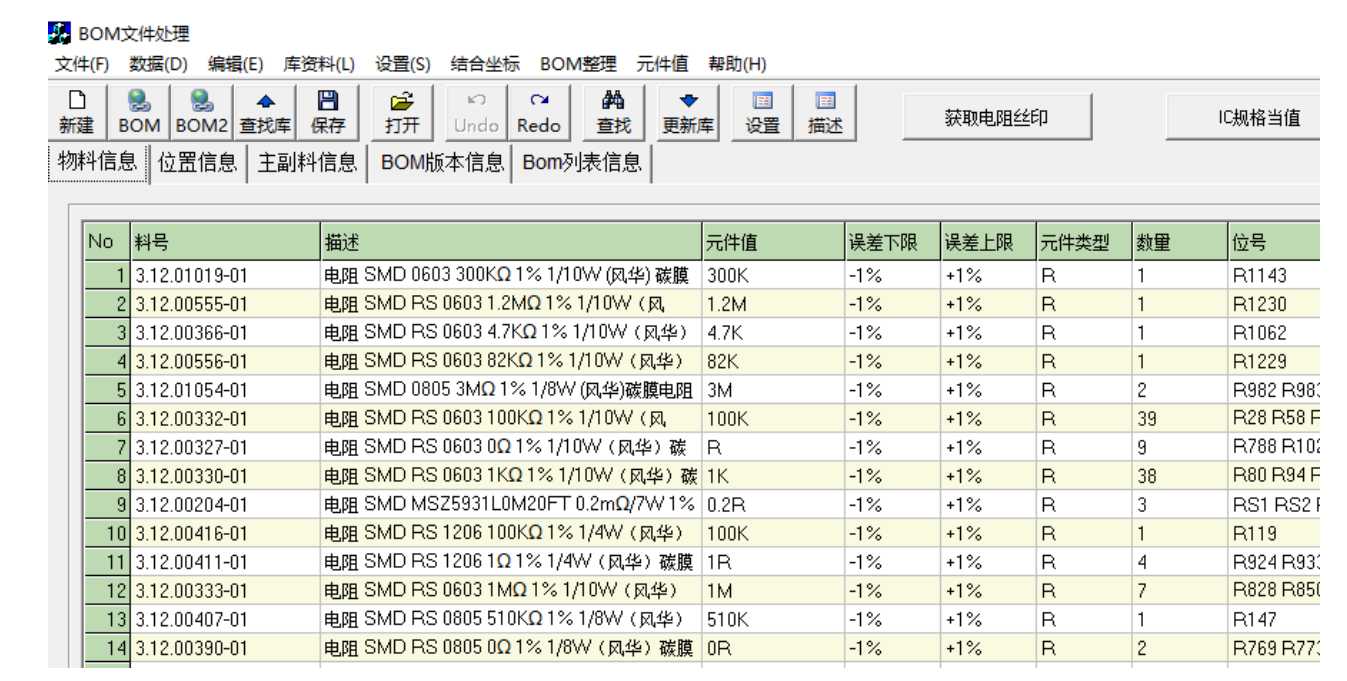Open the 文件(F) menu
The height and width of the screenshot is (681, 1347).
tap(82, 64)
